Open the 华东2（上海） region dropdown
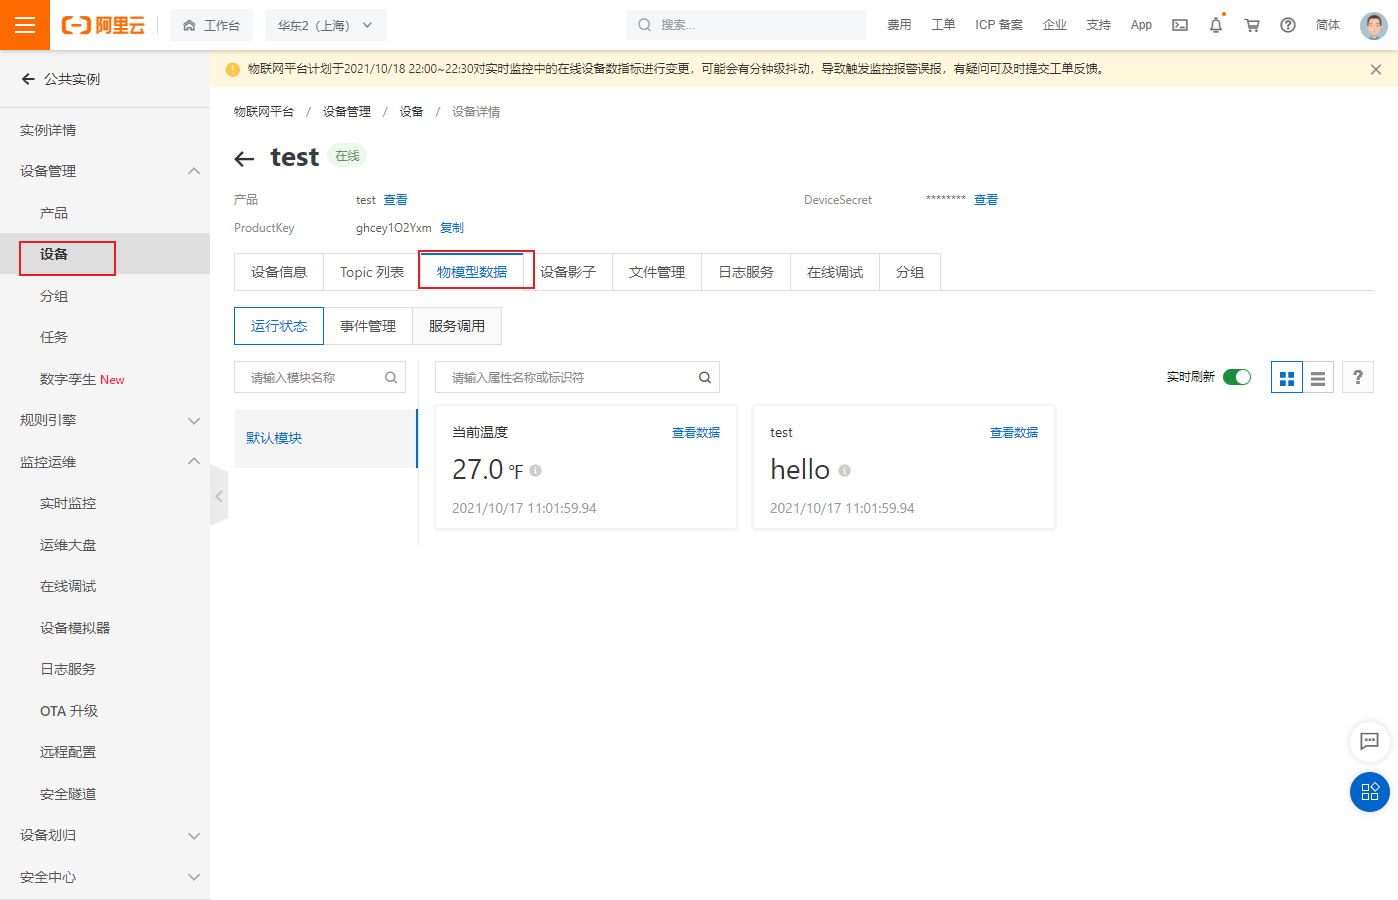This screenshot has width=1398, height=900. coord(325,25)
